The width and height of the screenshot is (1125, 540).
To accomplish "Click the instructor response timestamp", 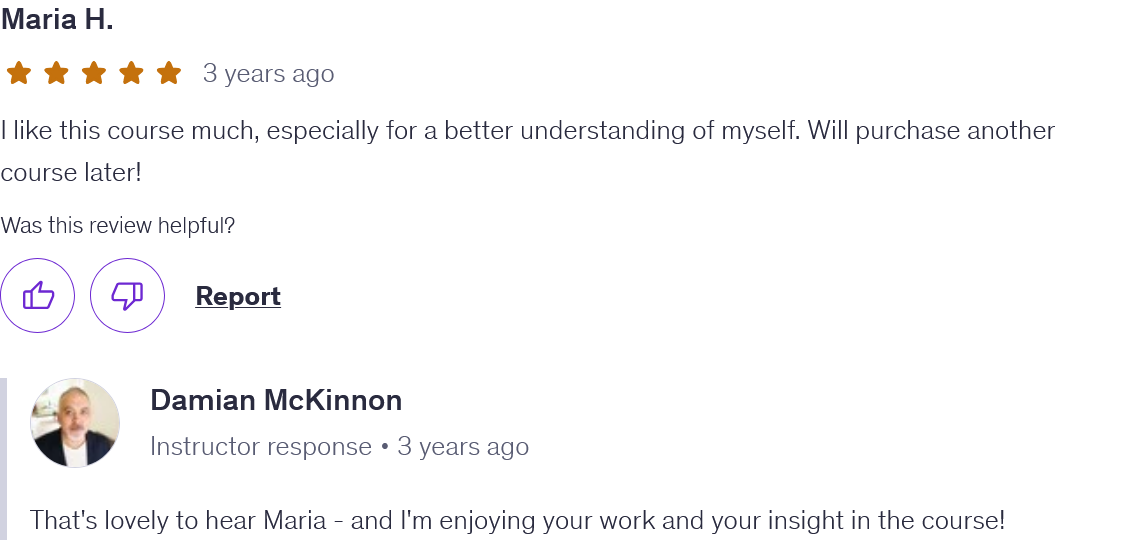I will pyautogui.click(x=463, y=446).
